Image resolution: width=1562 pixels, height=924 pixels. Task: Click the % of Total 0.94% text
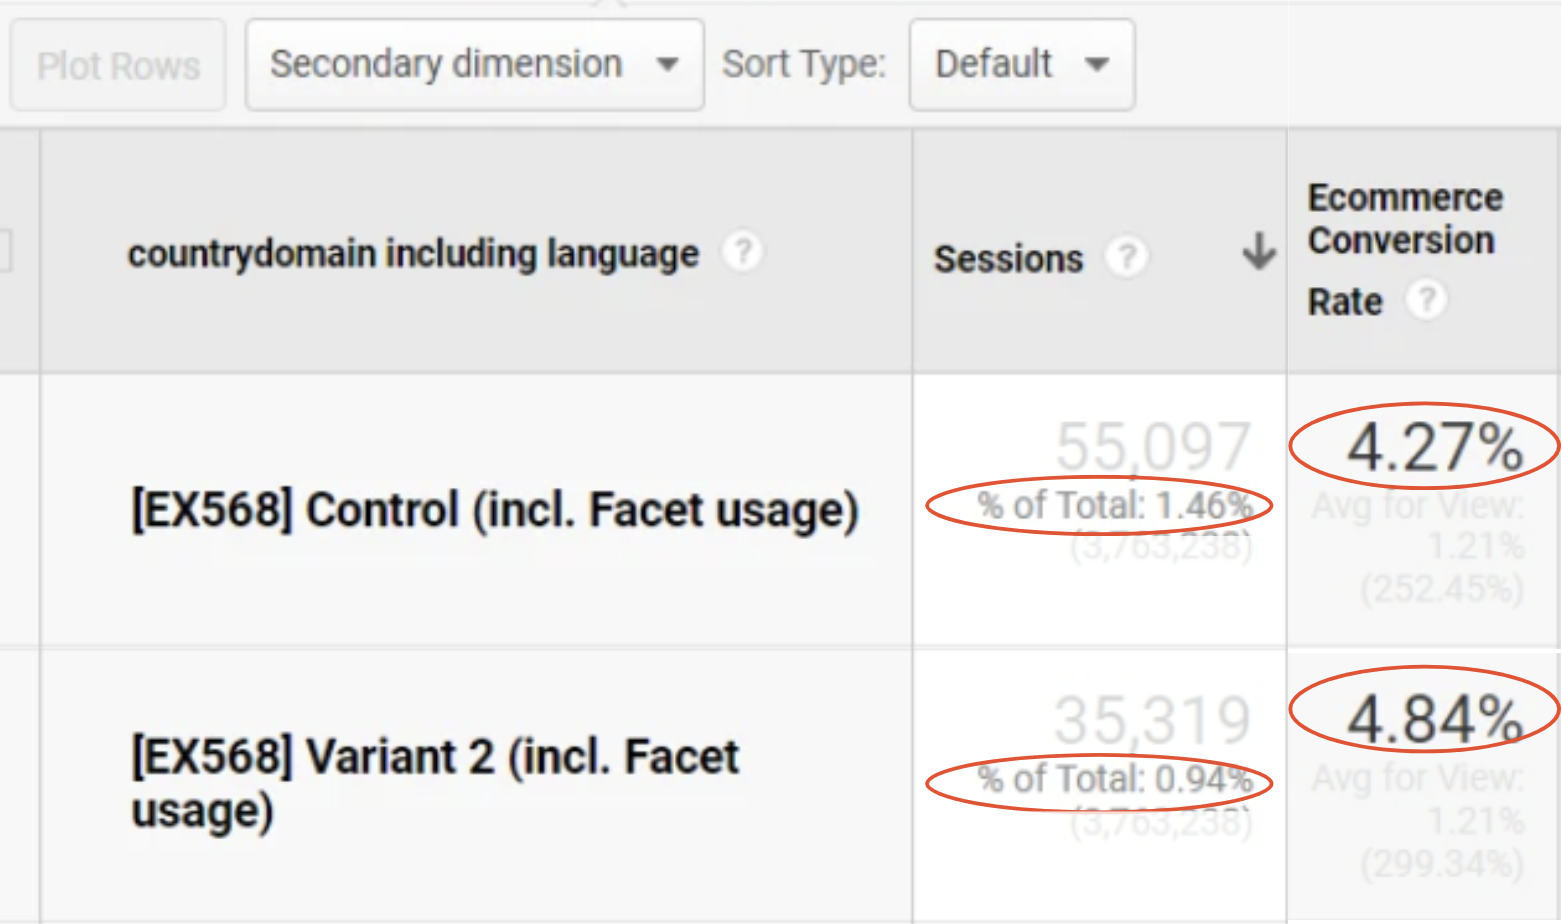[x=1114, y=779]
